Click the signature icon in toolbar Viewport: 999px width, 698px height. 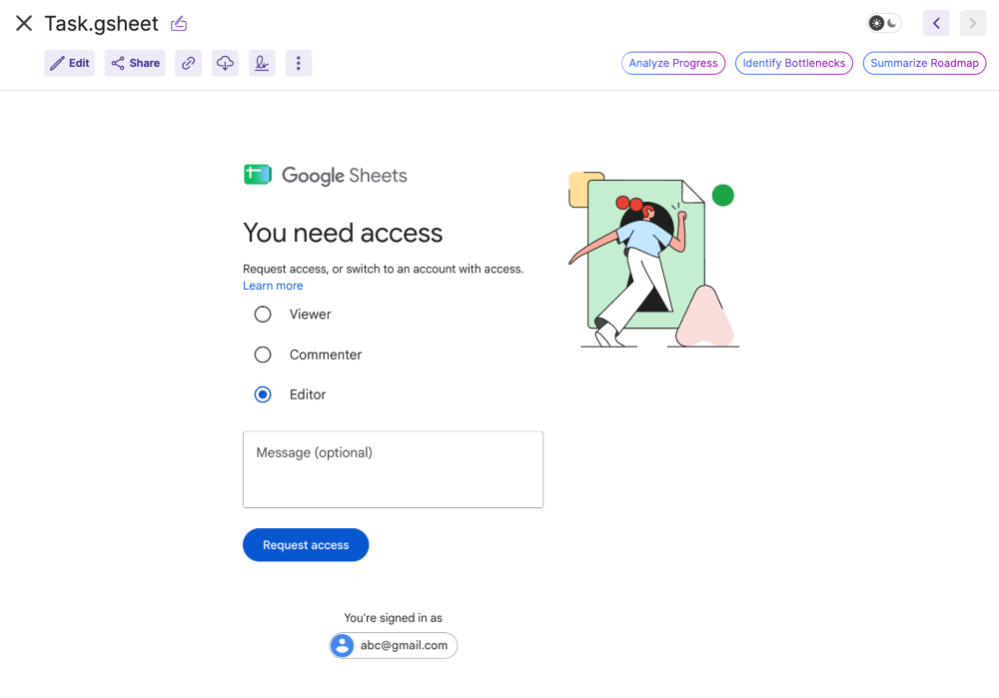tap(262, 63)
